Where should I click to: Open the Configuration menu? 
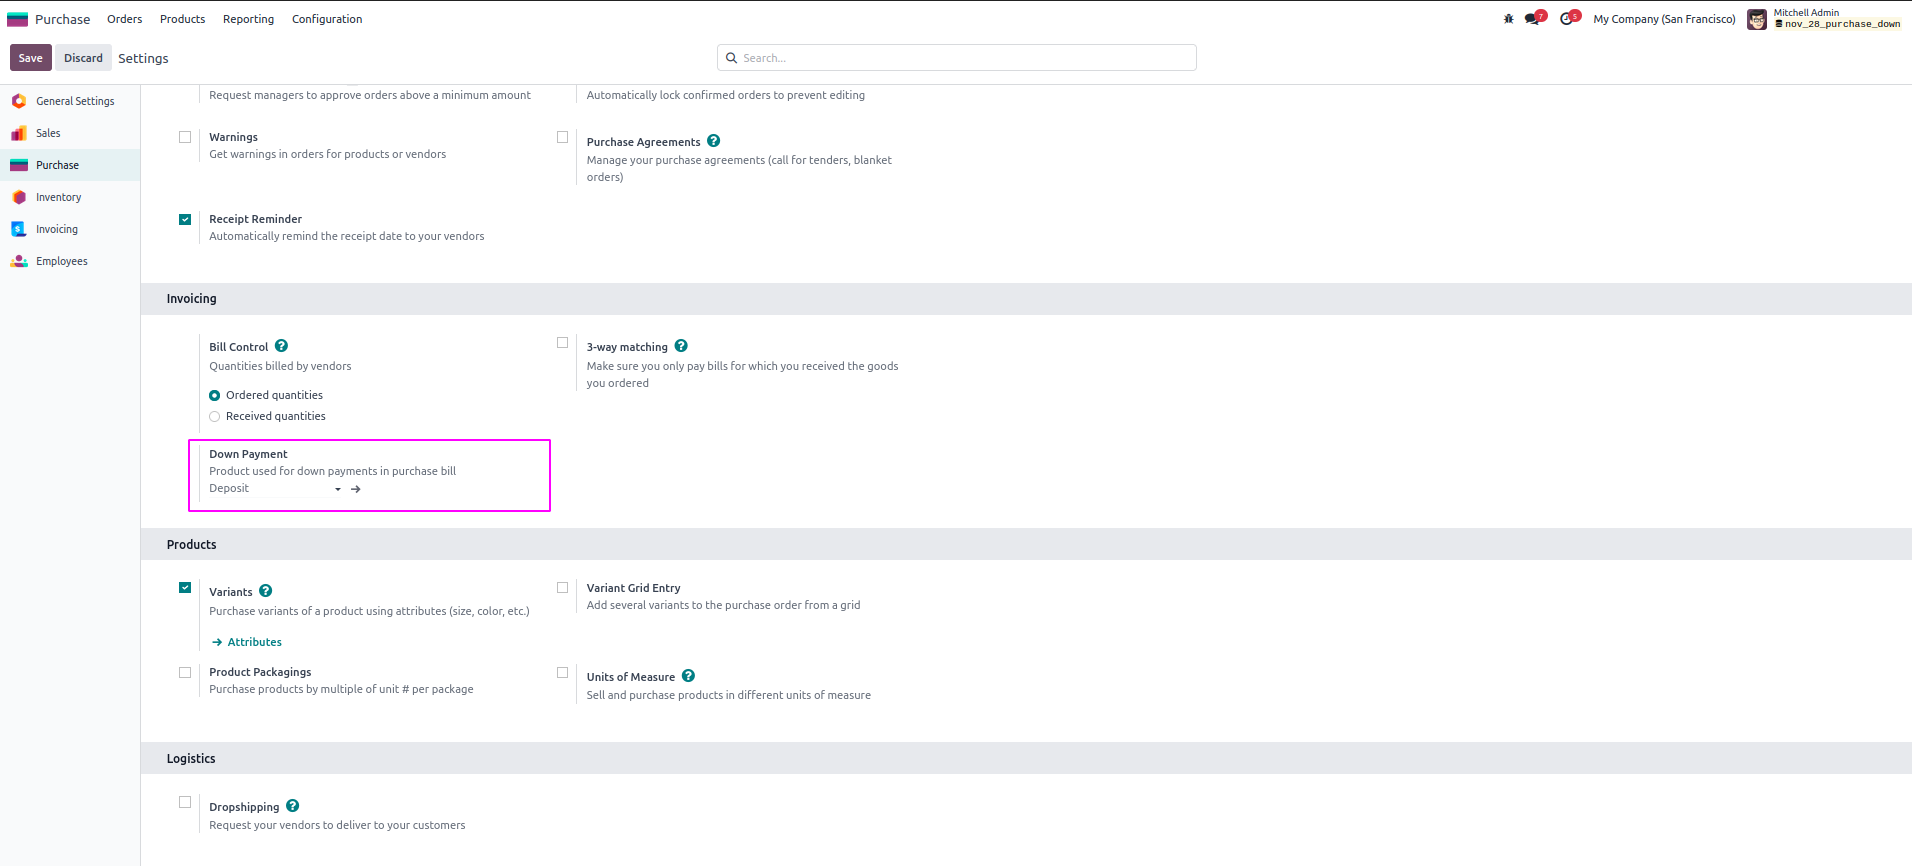pyautogui.click(x=327, y=19)
